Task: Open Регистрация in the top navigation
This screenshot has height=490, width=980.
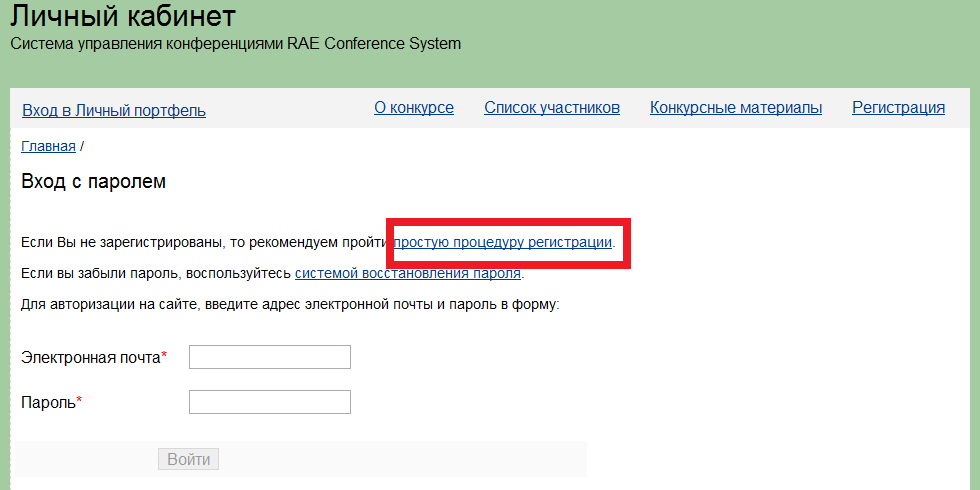Action: [898, 108]
